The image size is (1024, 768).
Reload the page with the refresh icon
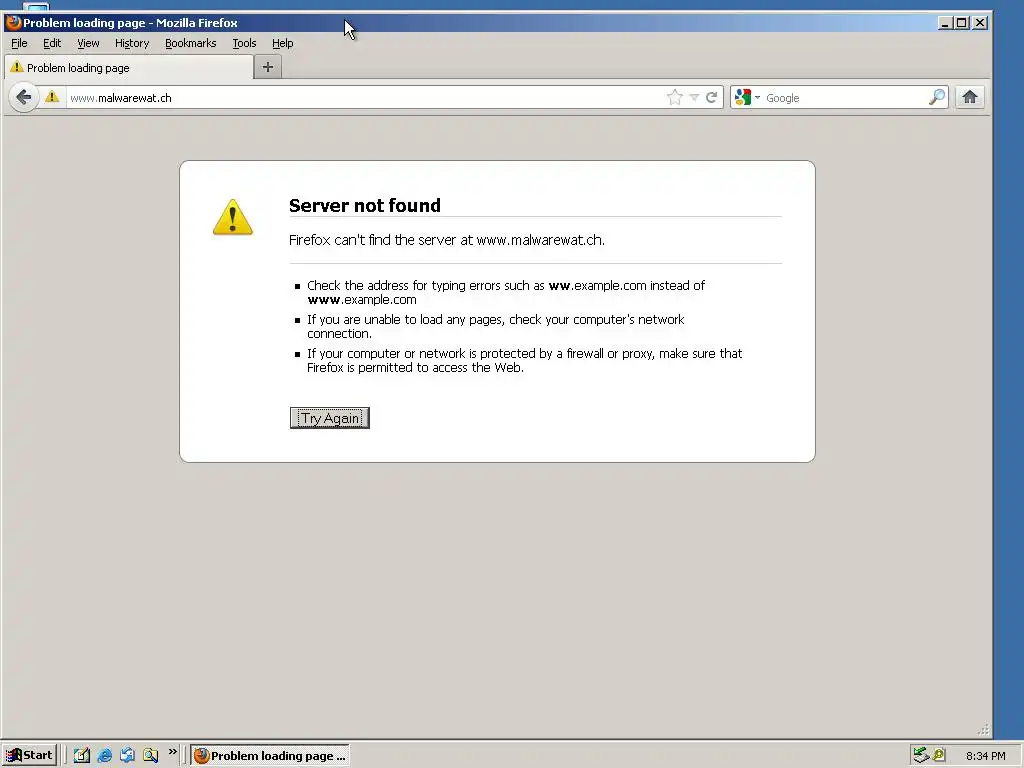[711, 97]
